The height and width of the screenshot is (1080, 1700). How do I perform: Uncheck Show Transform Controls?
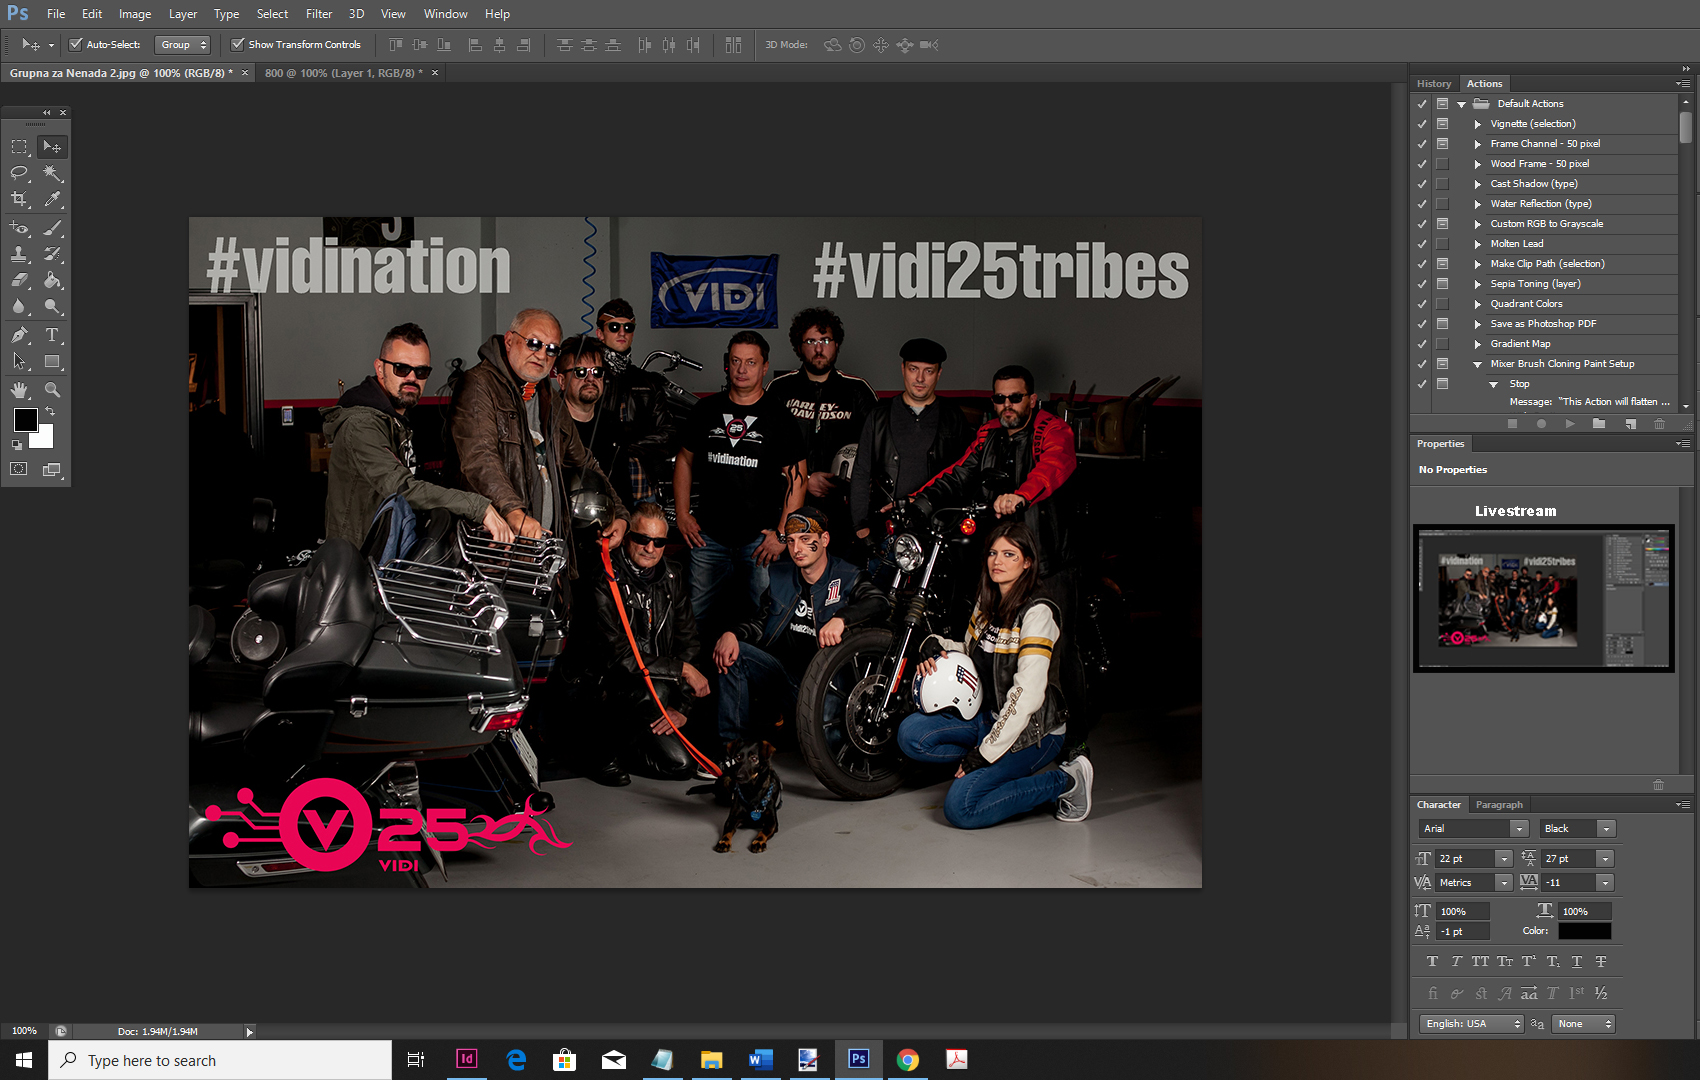pyautogui.click(x=237, y=44)
